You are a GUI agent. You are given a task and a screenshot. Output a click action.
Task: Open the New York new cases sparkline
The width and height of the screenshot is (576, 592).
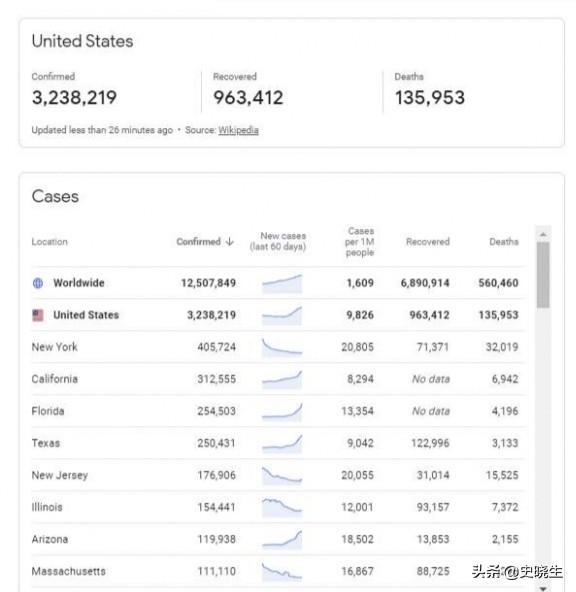(282, 347)
